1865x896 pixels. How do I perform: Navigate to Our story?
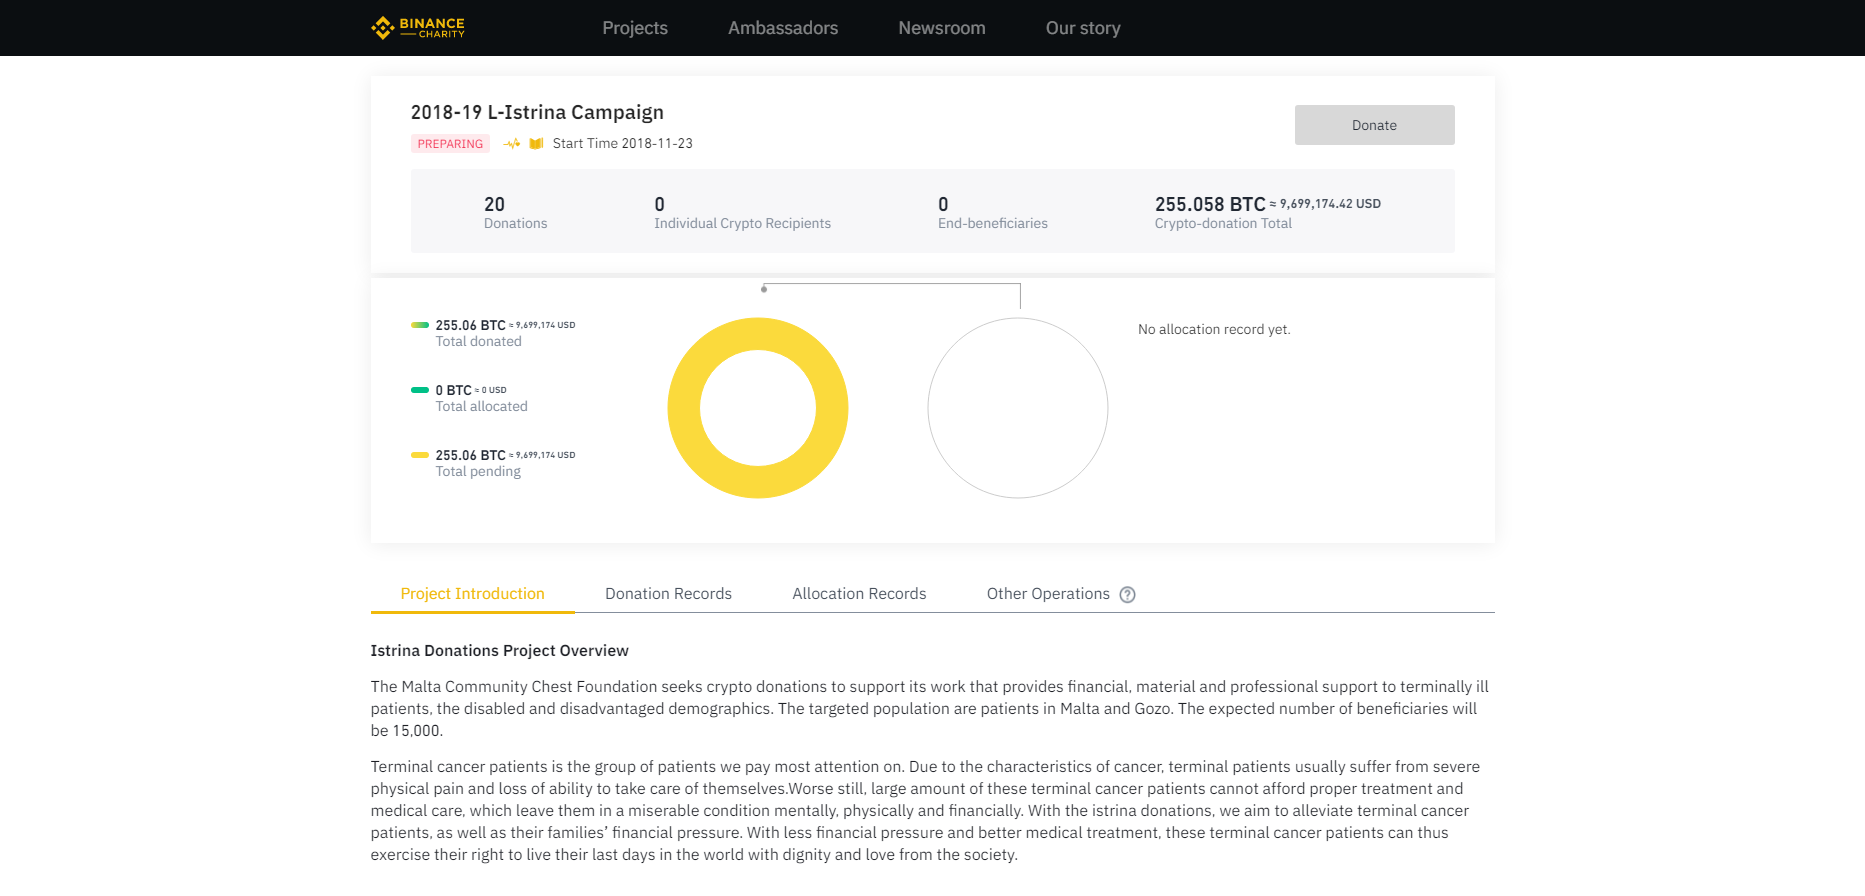tap(1083, 28)
